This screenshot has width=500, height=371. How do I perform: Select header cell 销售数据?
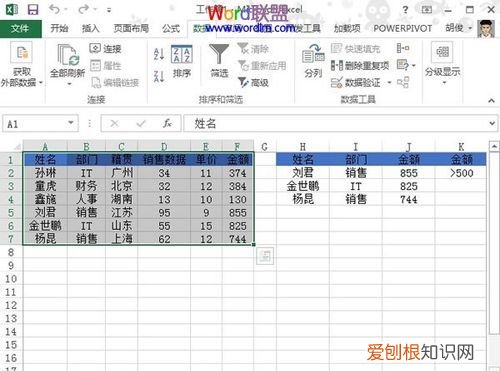164,160
